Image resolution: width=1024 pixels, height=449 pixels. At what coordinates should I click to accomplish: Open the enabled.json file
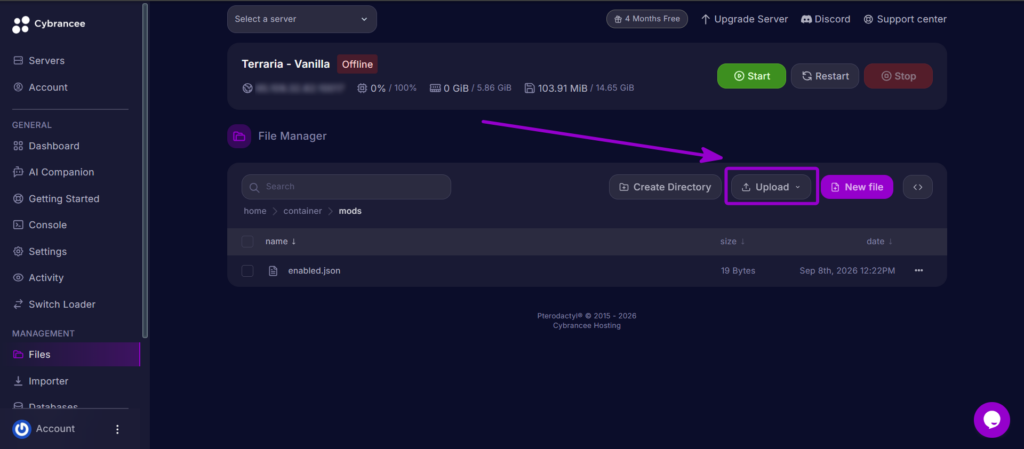(x=314, y=271)
